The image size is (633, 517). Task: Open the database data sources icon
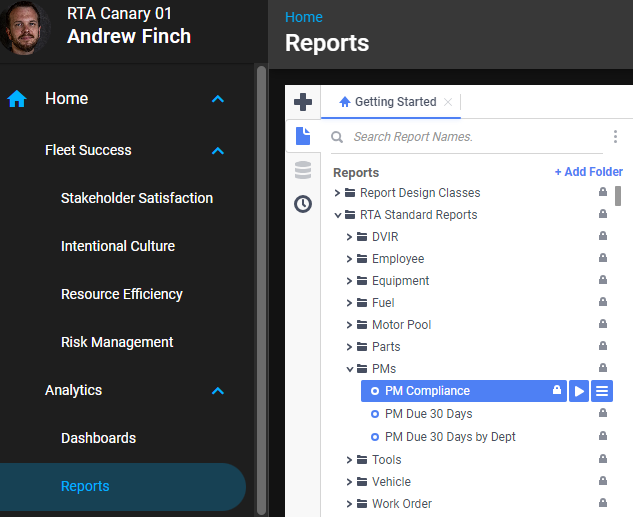pyautogui.click(x=302, y=170)
